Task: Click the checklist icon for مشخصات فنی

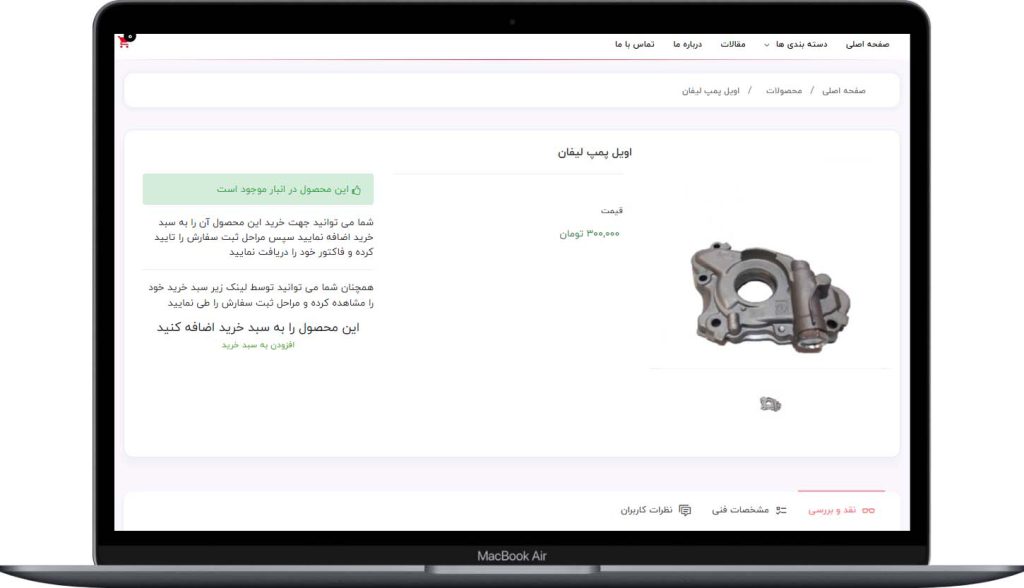Action: point(781,510)
